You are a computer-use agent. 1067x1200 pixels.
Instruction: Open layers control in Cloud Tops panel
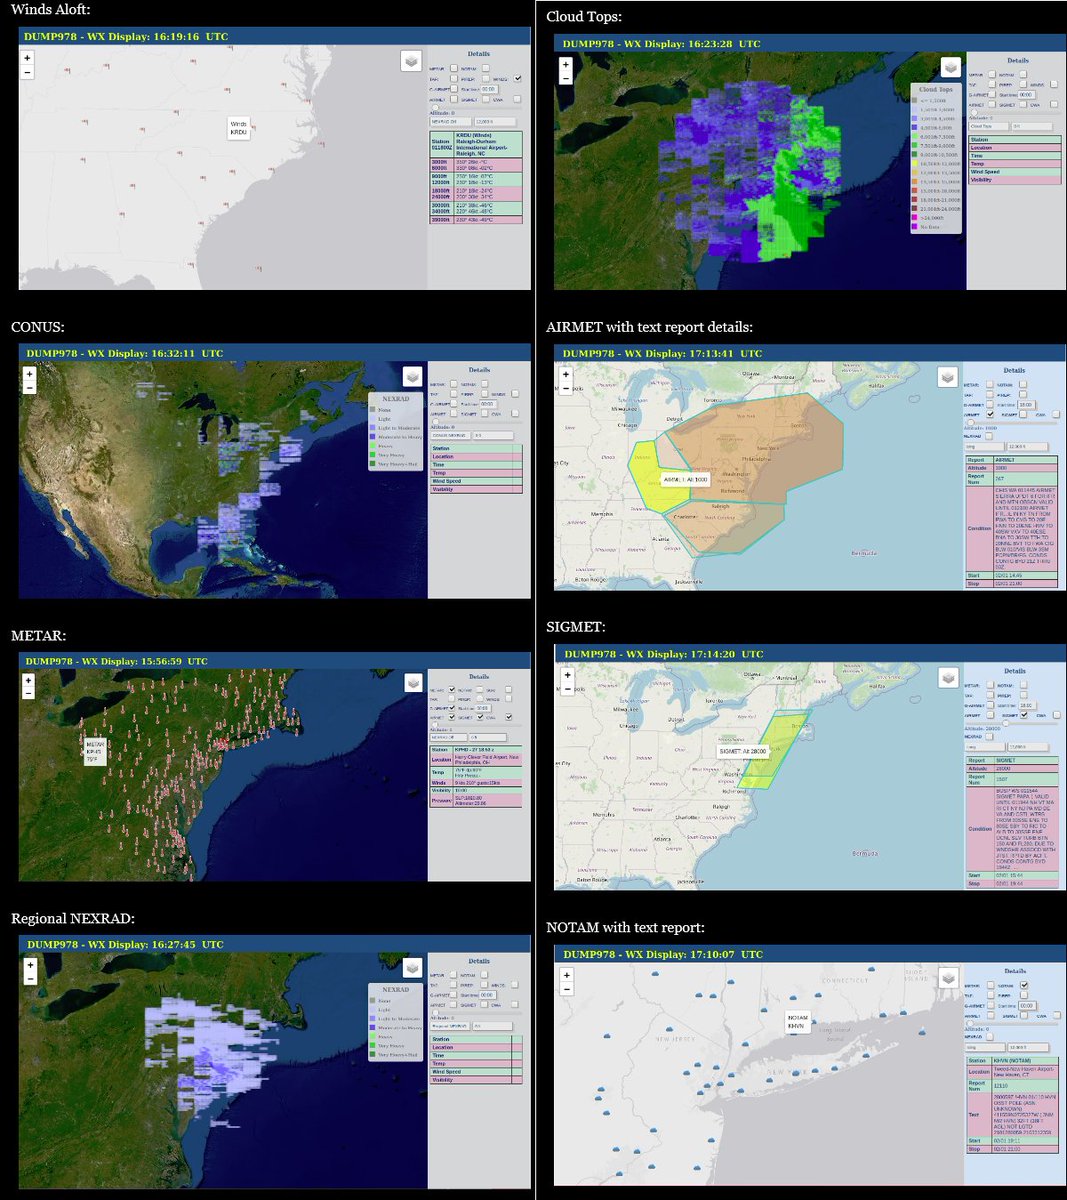pyautogui.click(x=950, y=67)
